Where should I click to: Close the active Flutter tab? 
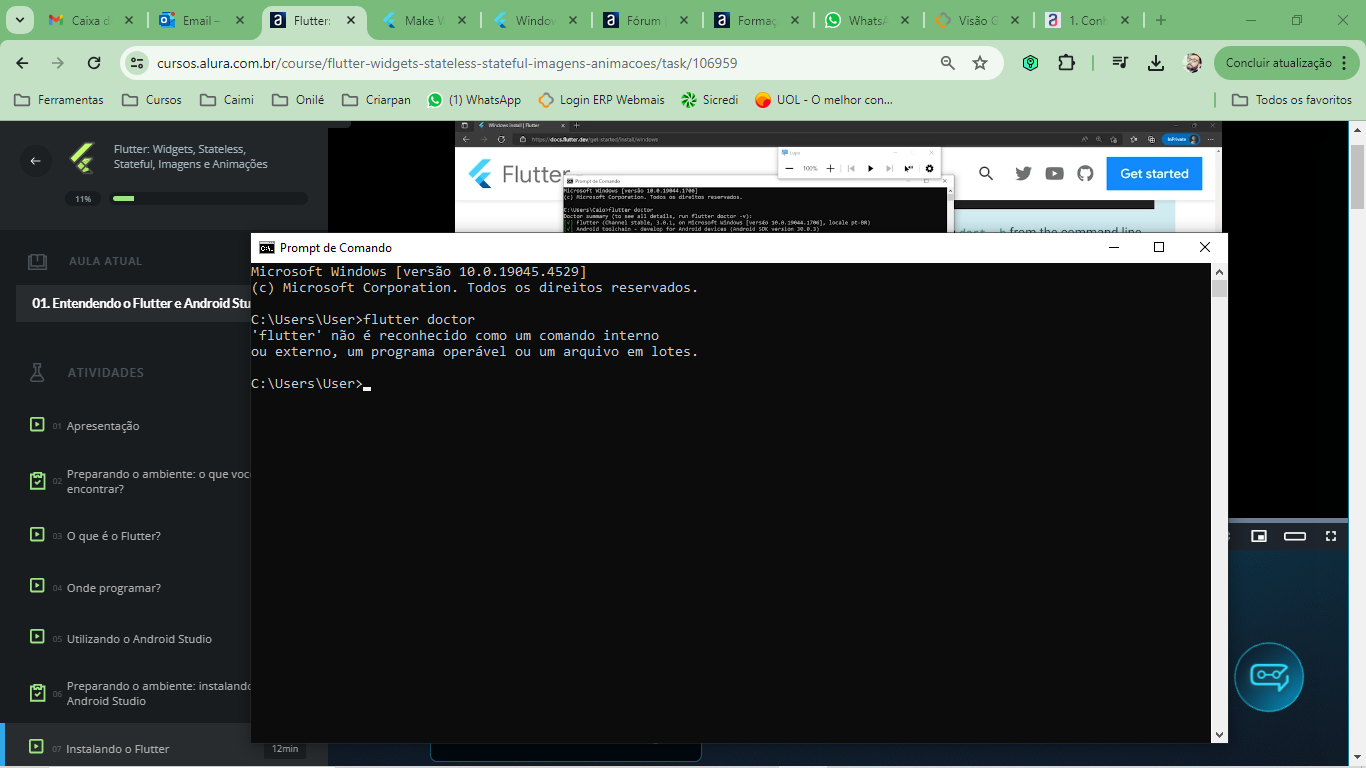(x=353, y=20)
